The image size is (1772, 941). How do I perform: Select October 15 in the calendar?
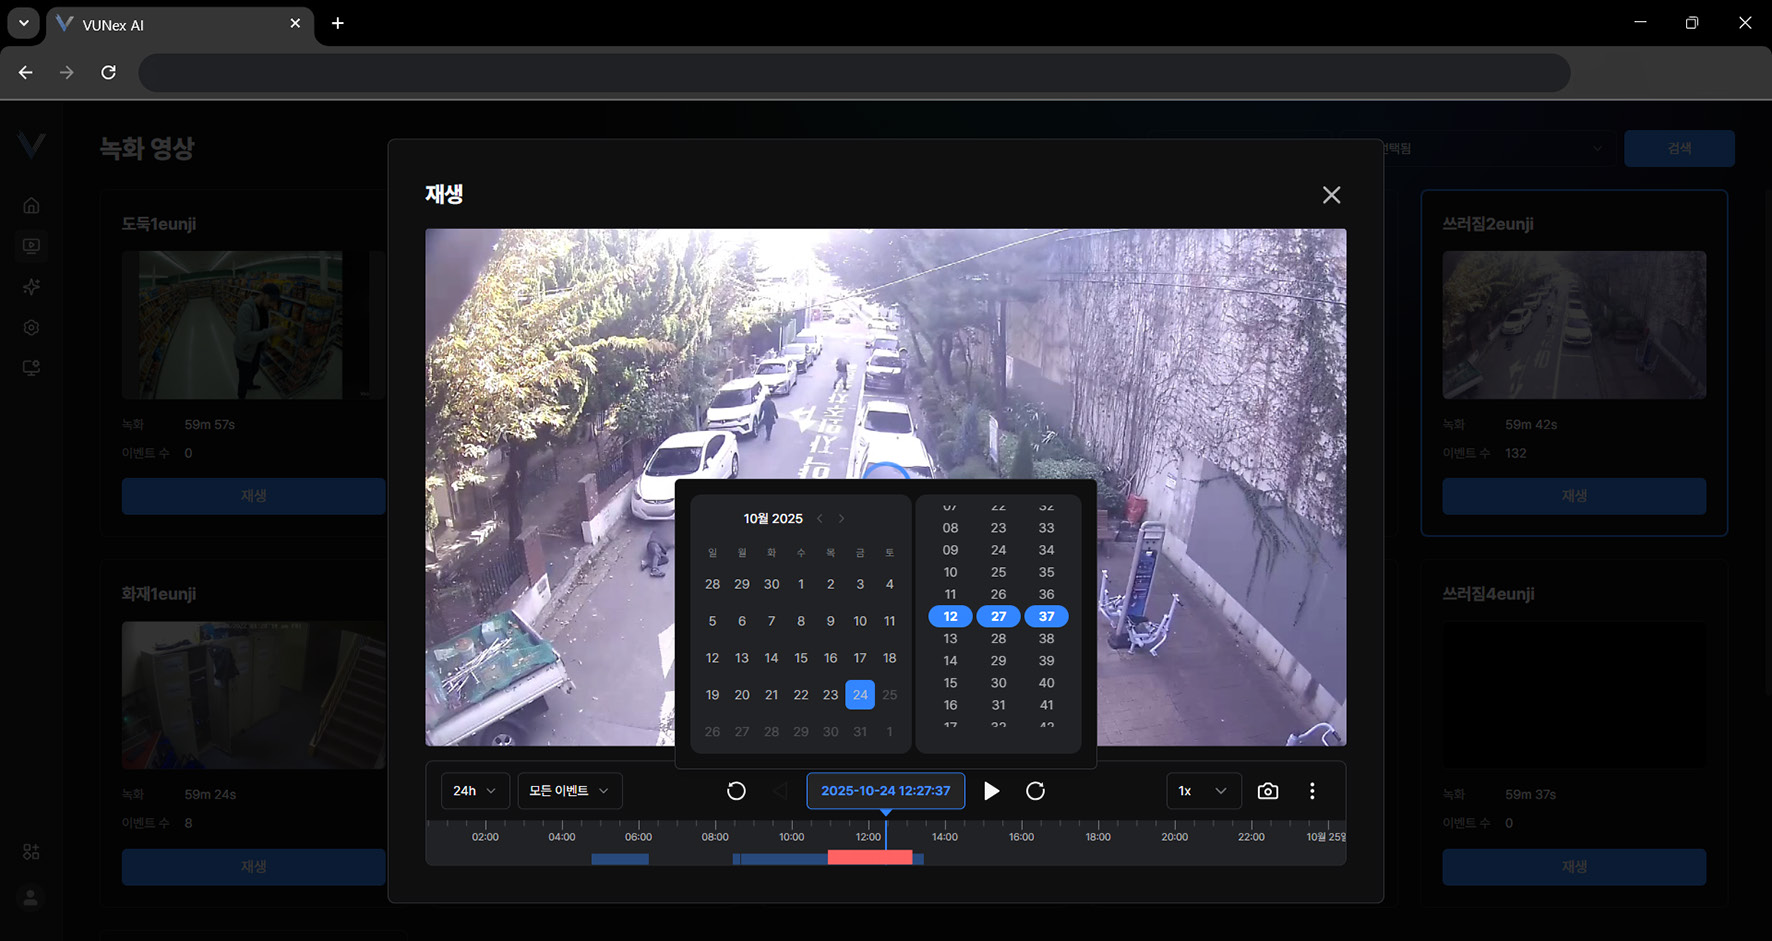pos(800,658)
